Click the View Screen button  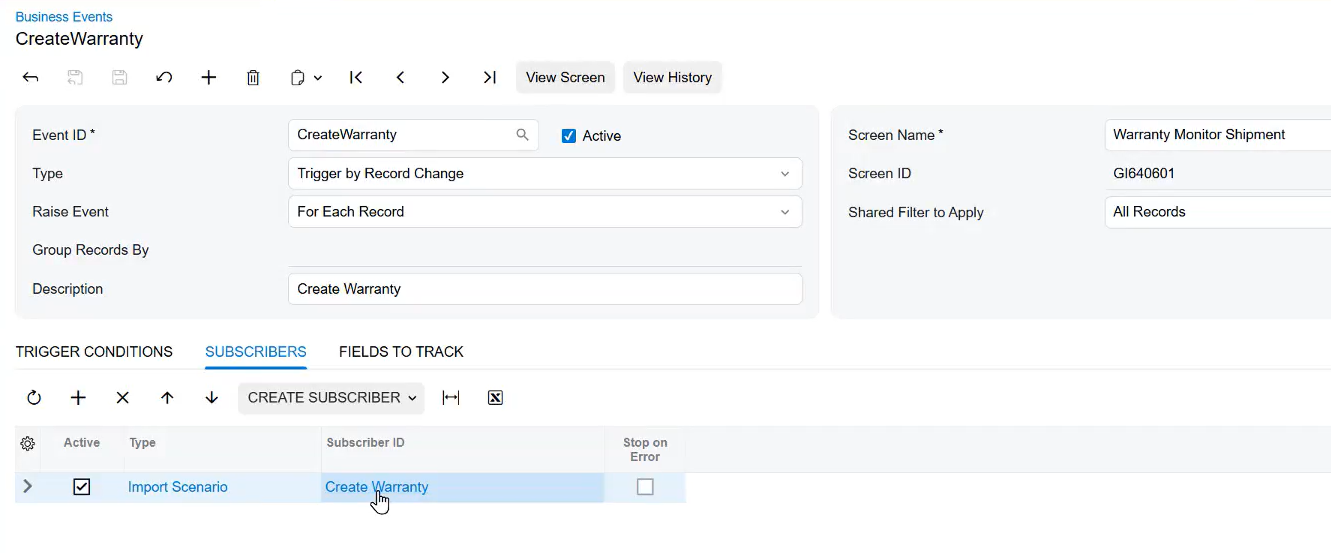(565, 77)
